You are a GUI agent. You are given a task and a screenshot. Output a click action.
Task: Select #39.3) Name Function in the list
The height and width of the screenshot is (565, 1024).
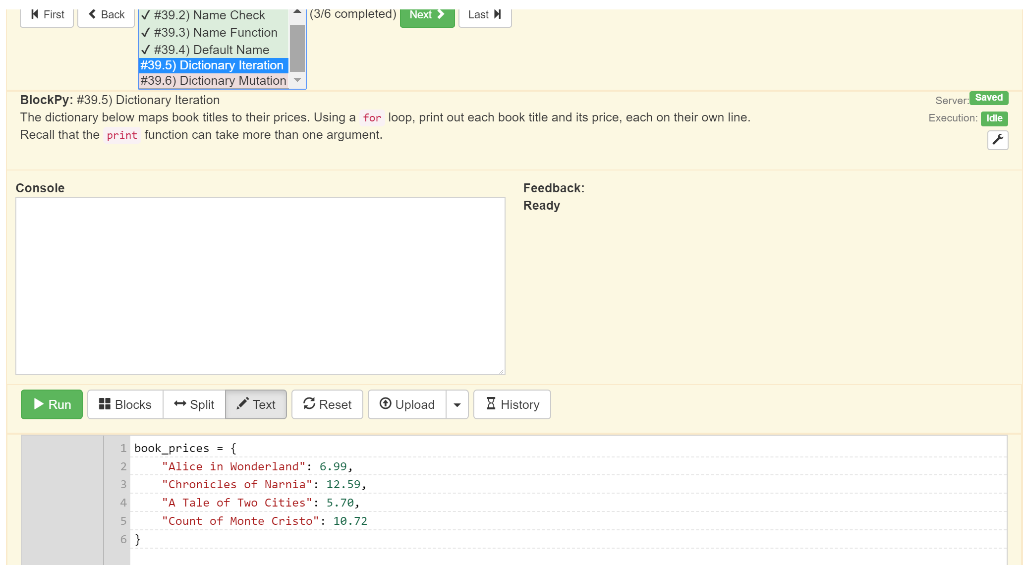[x=214, y=33]
